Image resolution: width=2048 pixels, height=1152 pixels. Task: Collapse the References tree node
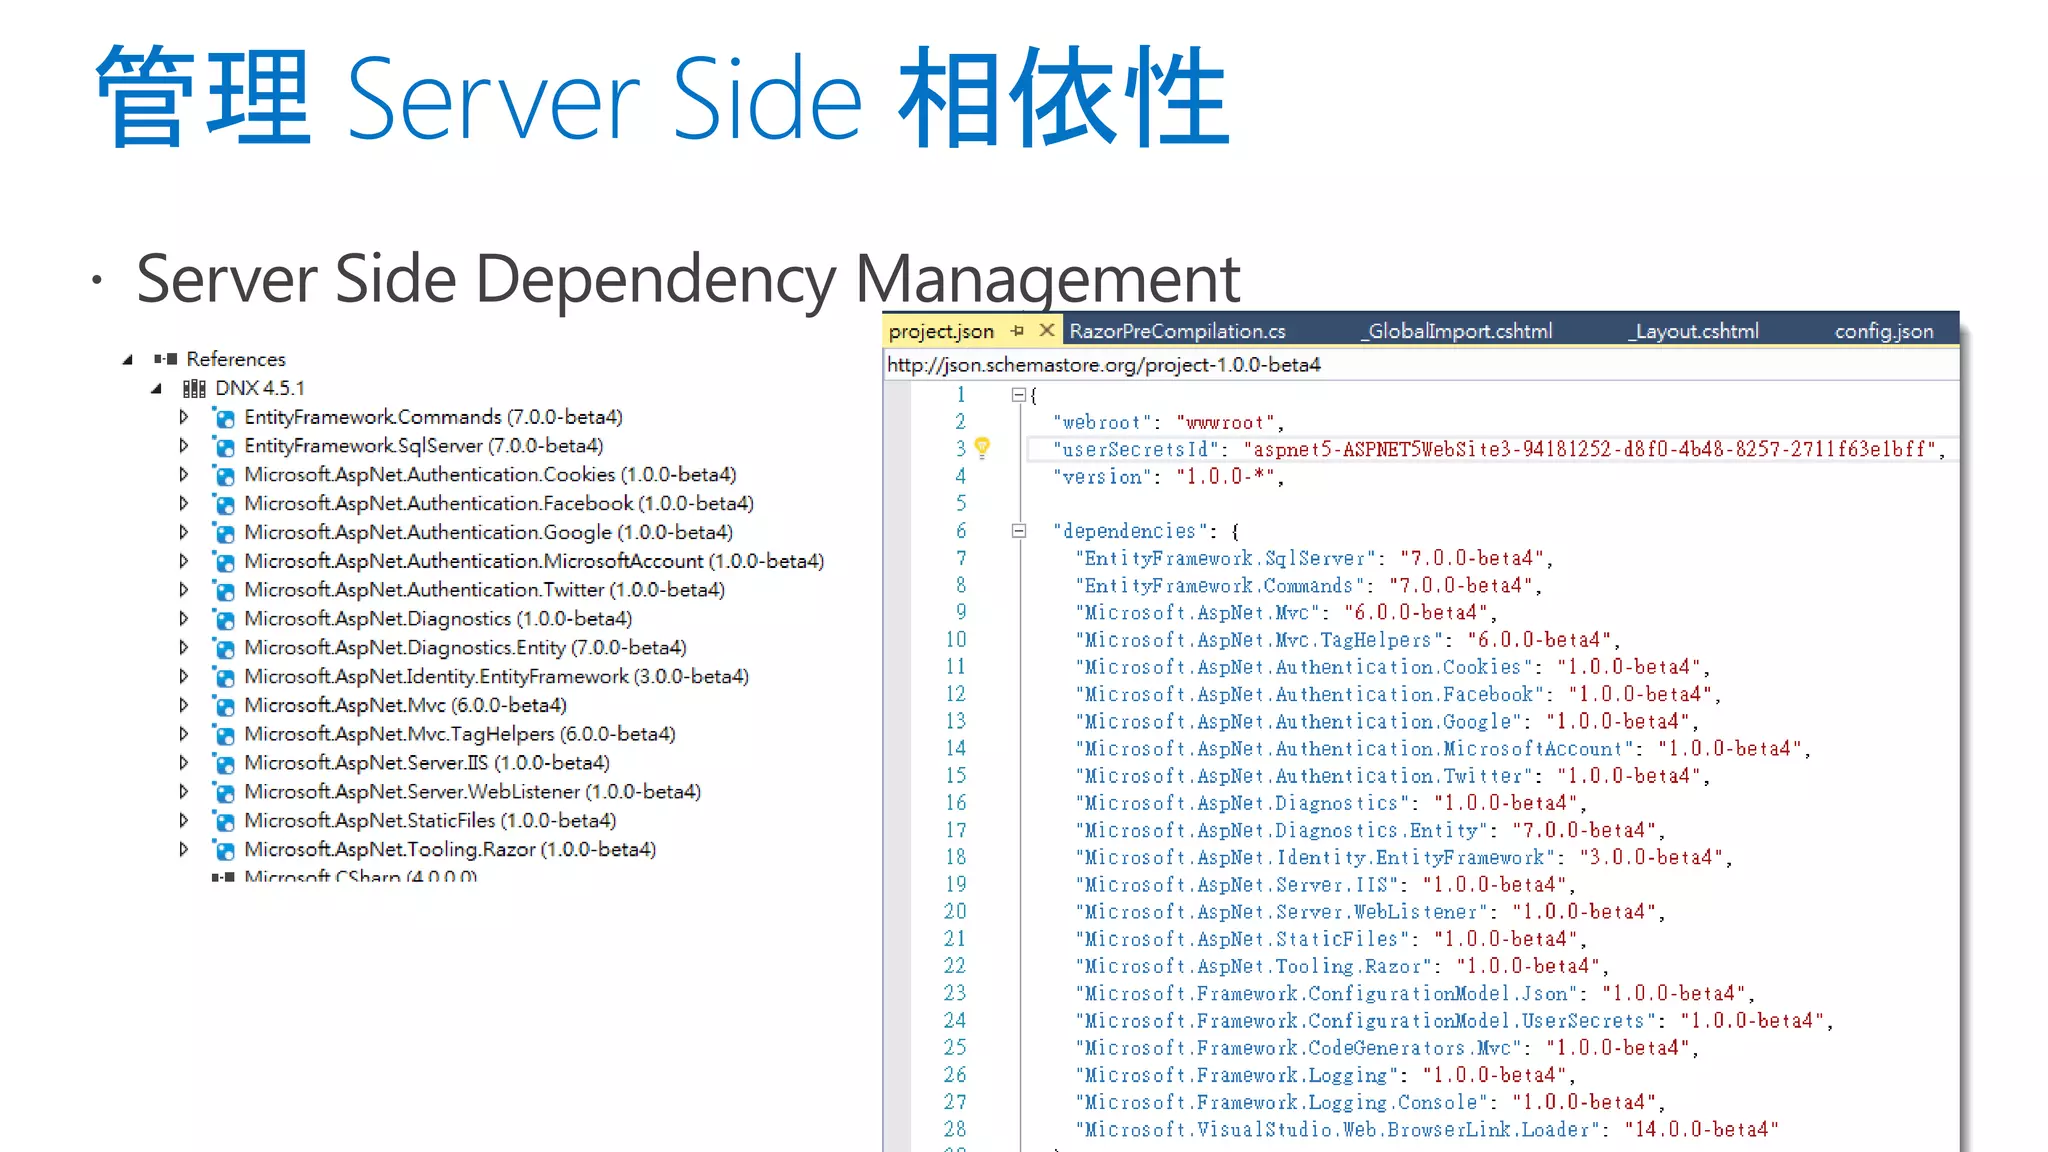tap(127, 360)
